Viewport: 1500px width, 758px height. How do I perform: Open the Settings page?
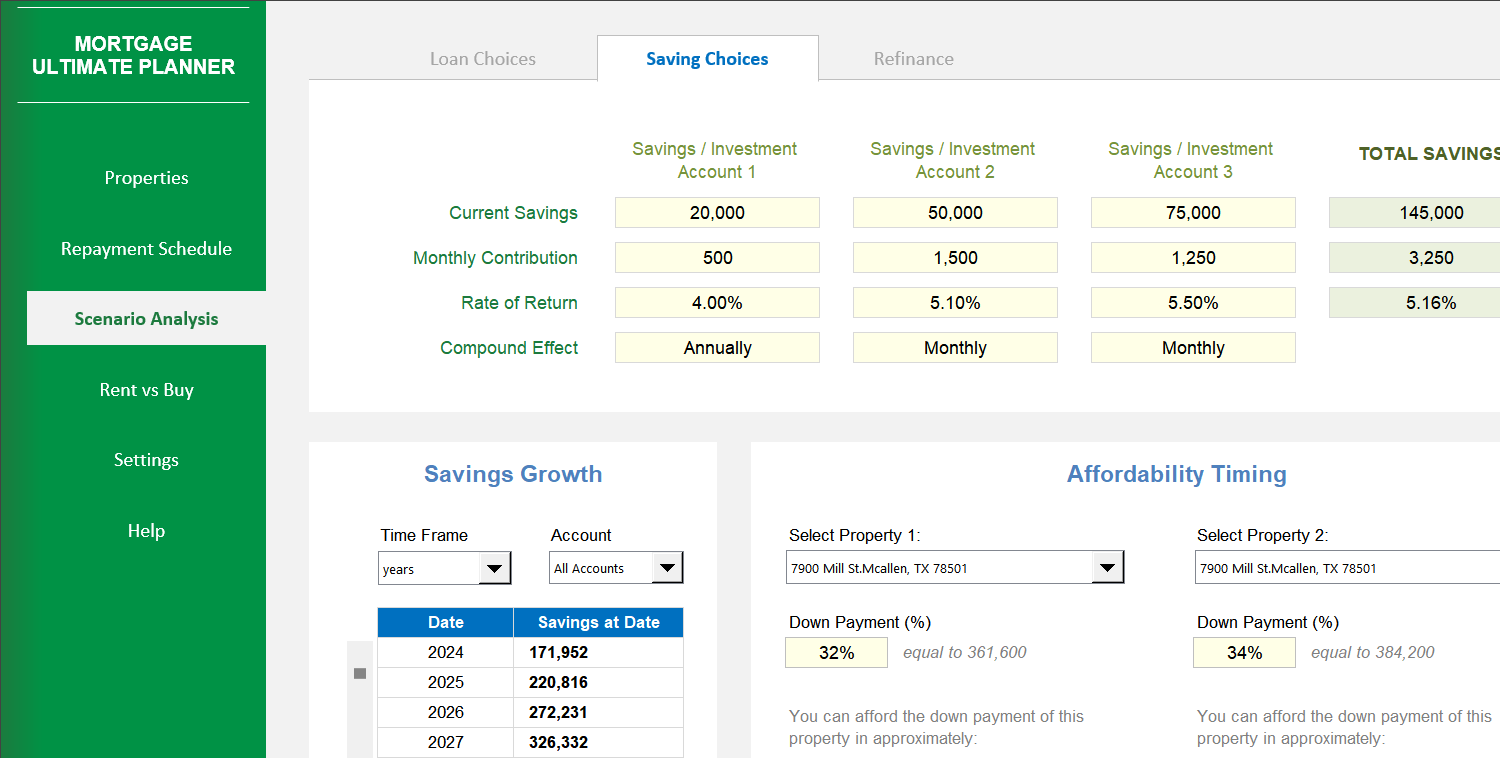pos(146,459)
